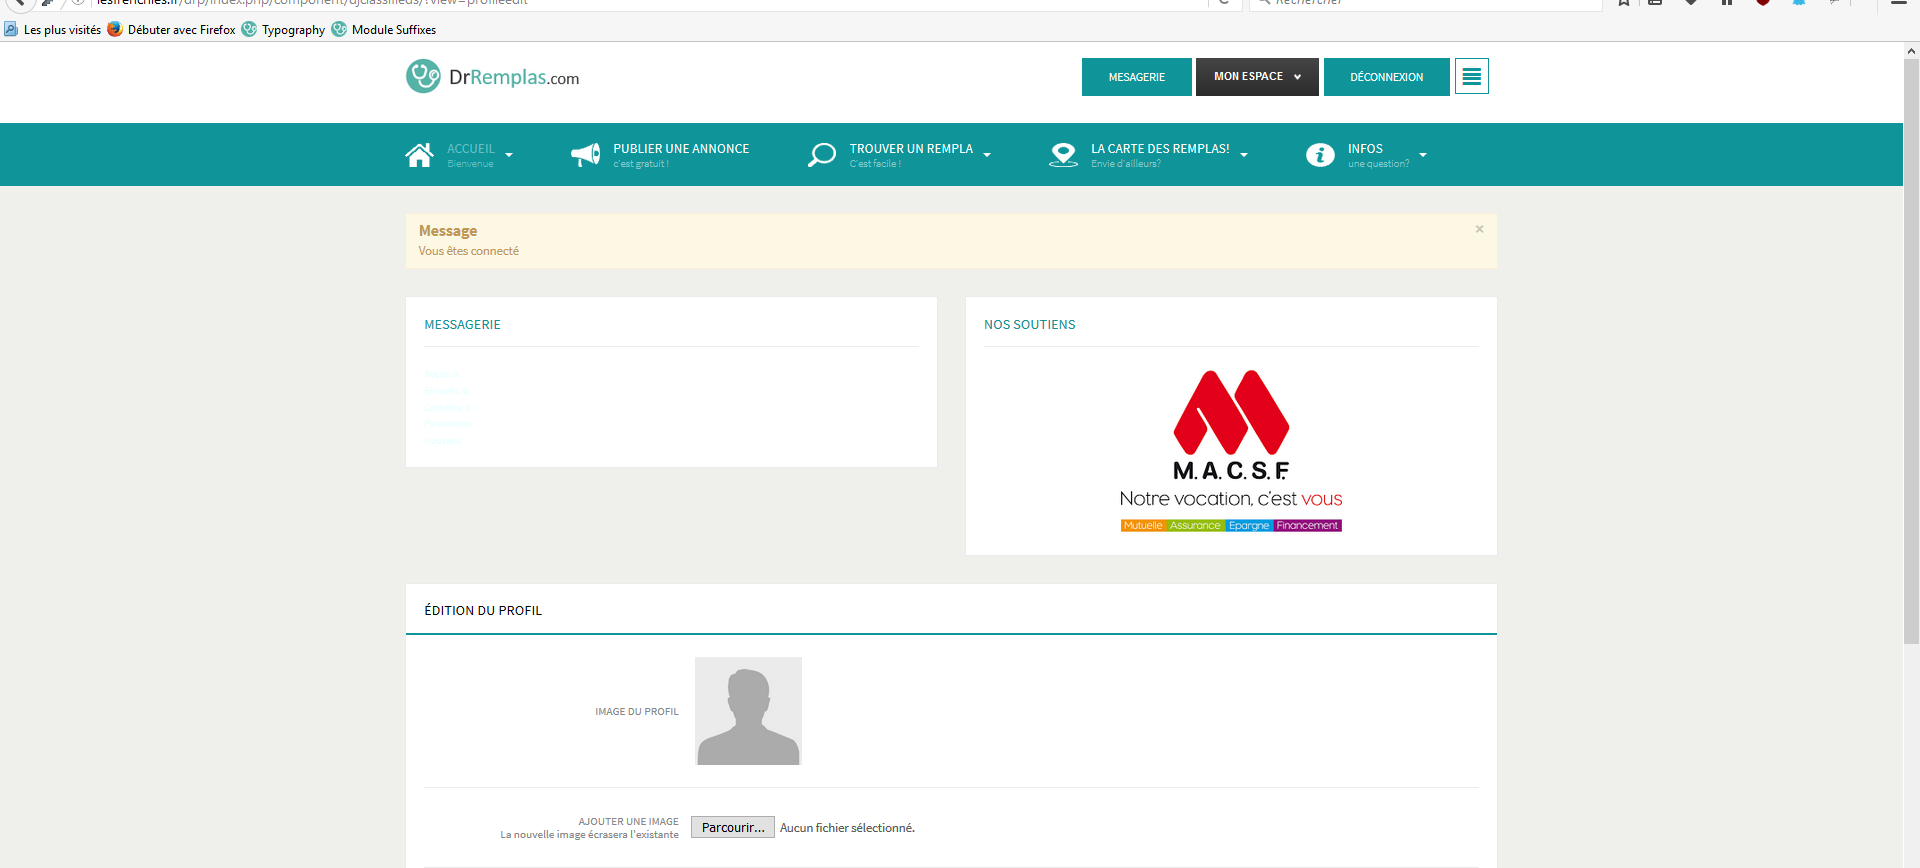Expand the Mon Espace dropdown
The image size is (1920, 868).
1257,77
